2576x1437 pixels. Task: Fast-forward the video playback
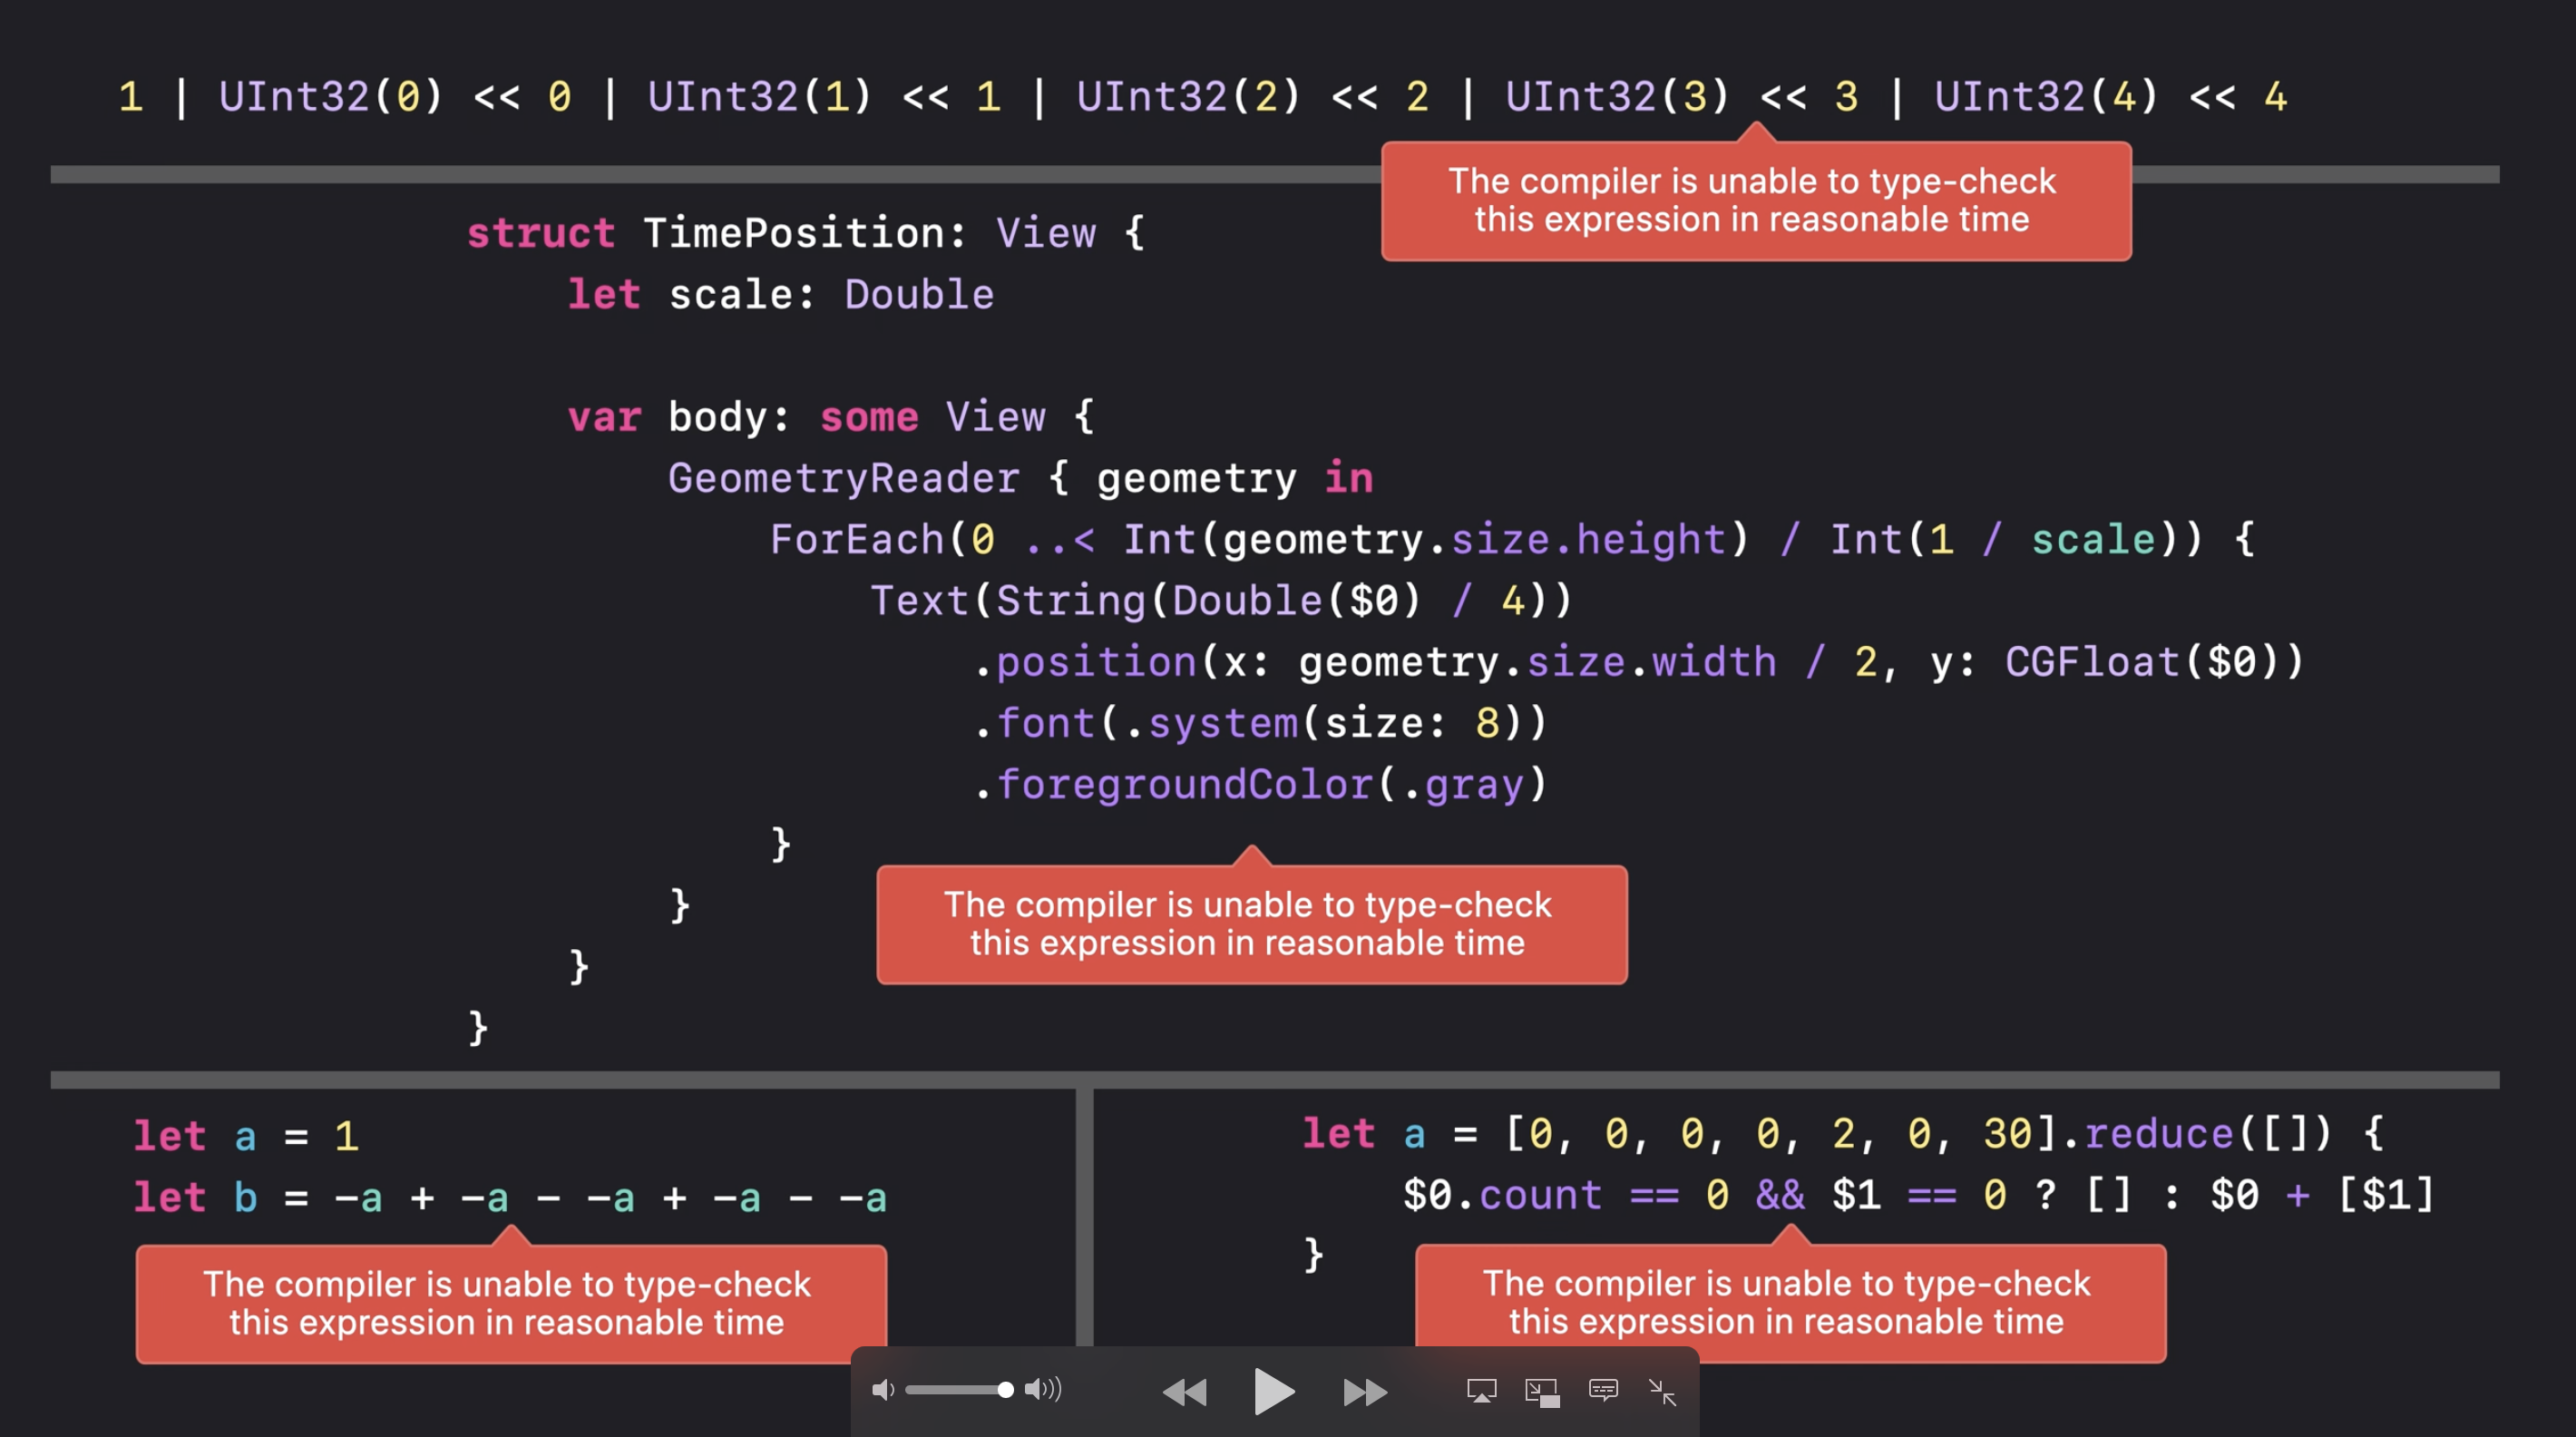[1364, 1391]
